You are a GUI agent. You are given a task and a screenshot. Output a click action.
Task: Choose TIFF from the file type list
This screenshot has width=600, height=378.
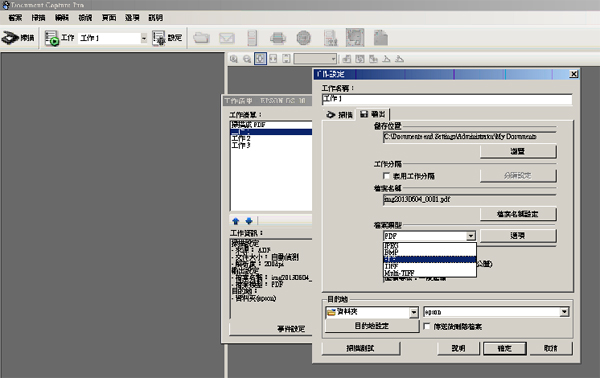pyautogui.click(x=430, y=266)
